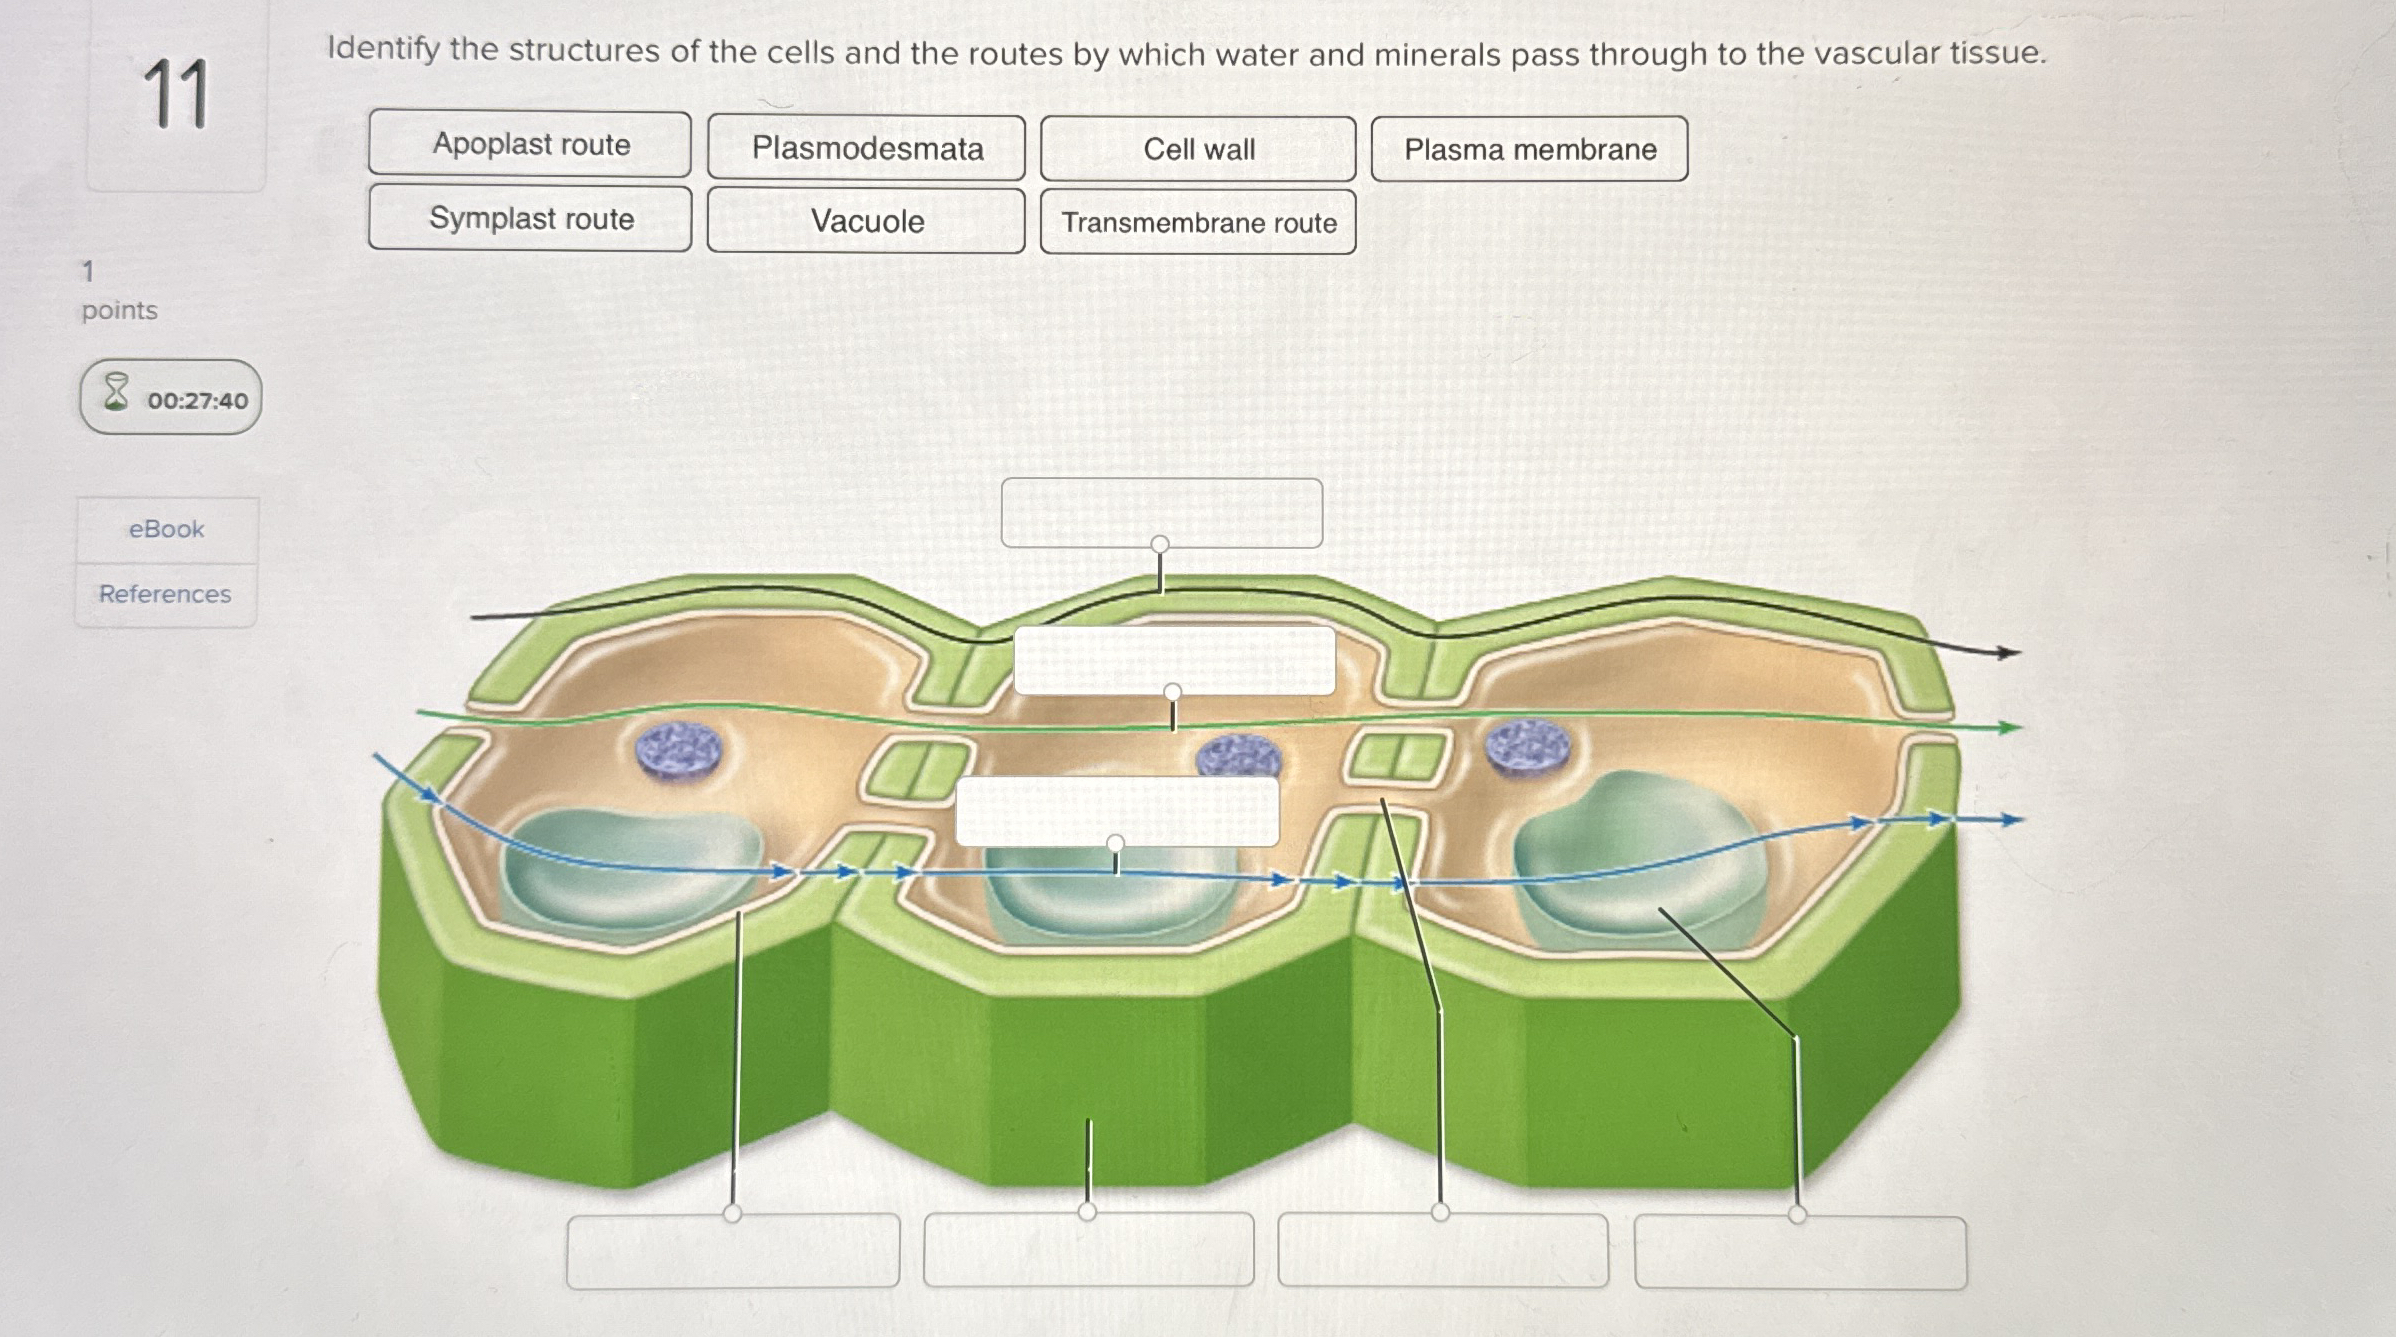Screen dimensions: 2396x1337
Task: Click the fourth empty answer box below the diagram
Action: 1801,1253
